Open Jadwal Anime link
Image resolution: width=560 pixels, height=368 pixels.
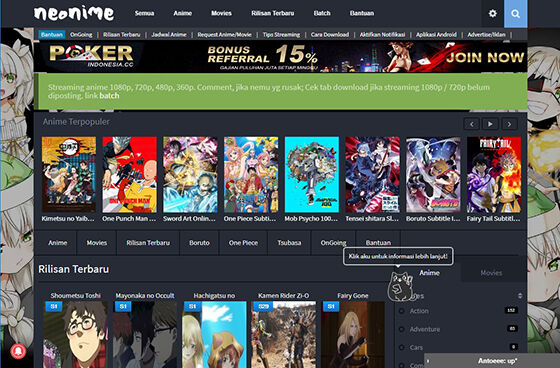[x=169, y=35]
